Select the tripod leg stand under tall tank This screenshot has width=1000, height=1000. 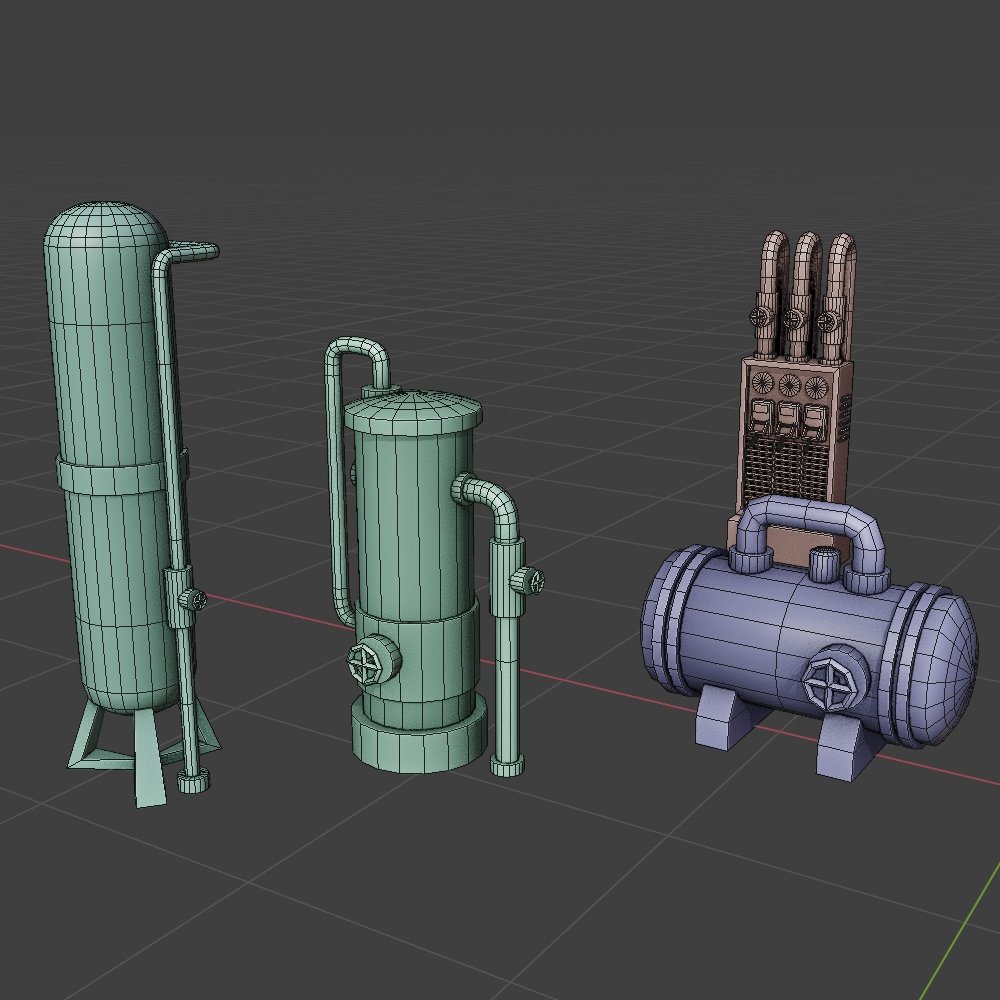click(x=100, y=745)
